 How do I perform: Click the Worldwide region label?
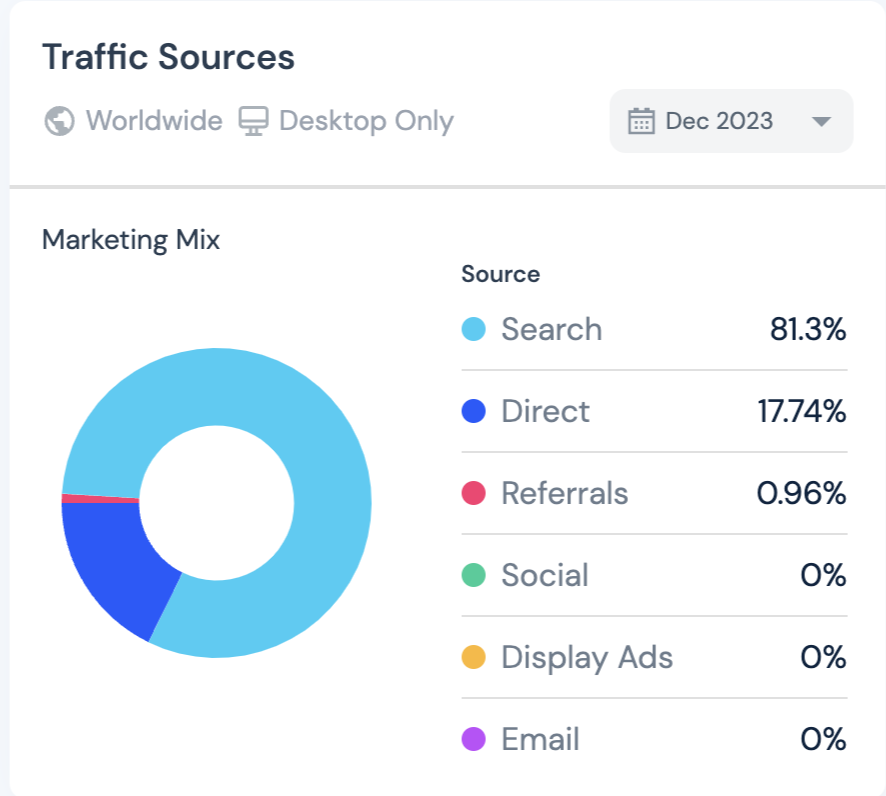pyautogui.click(x=154, y=122)
